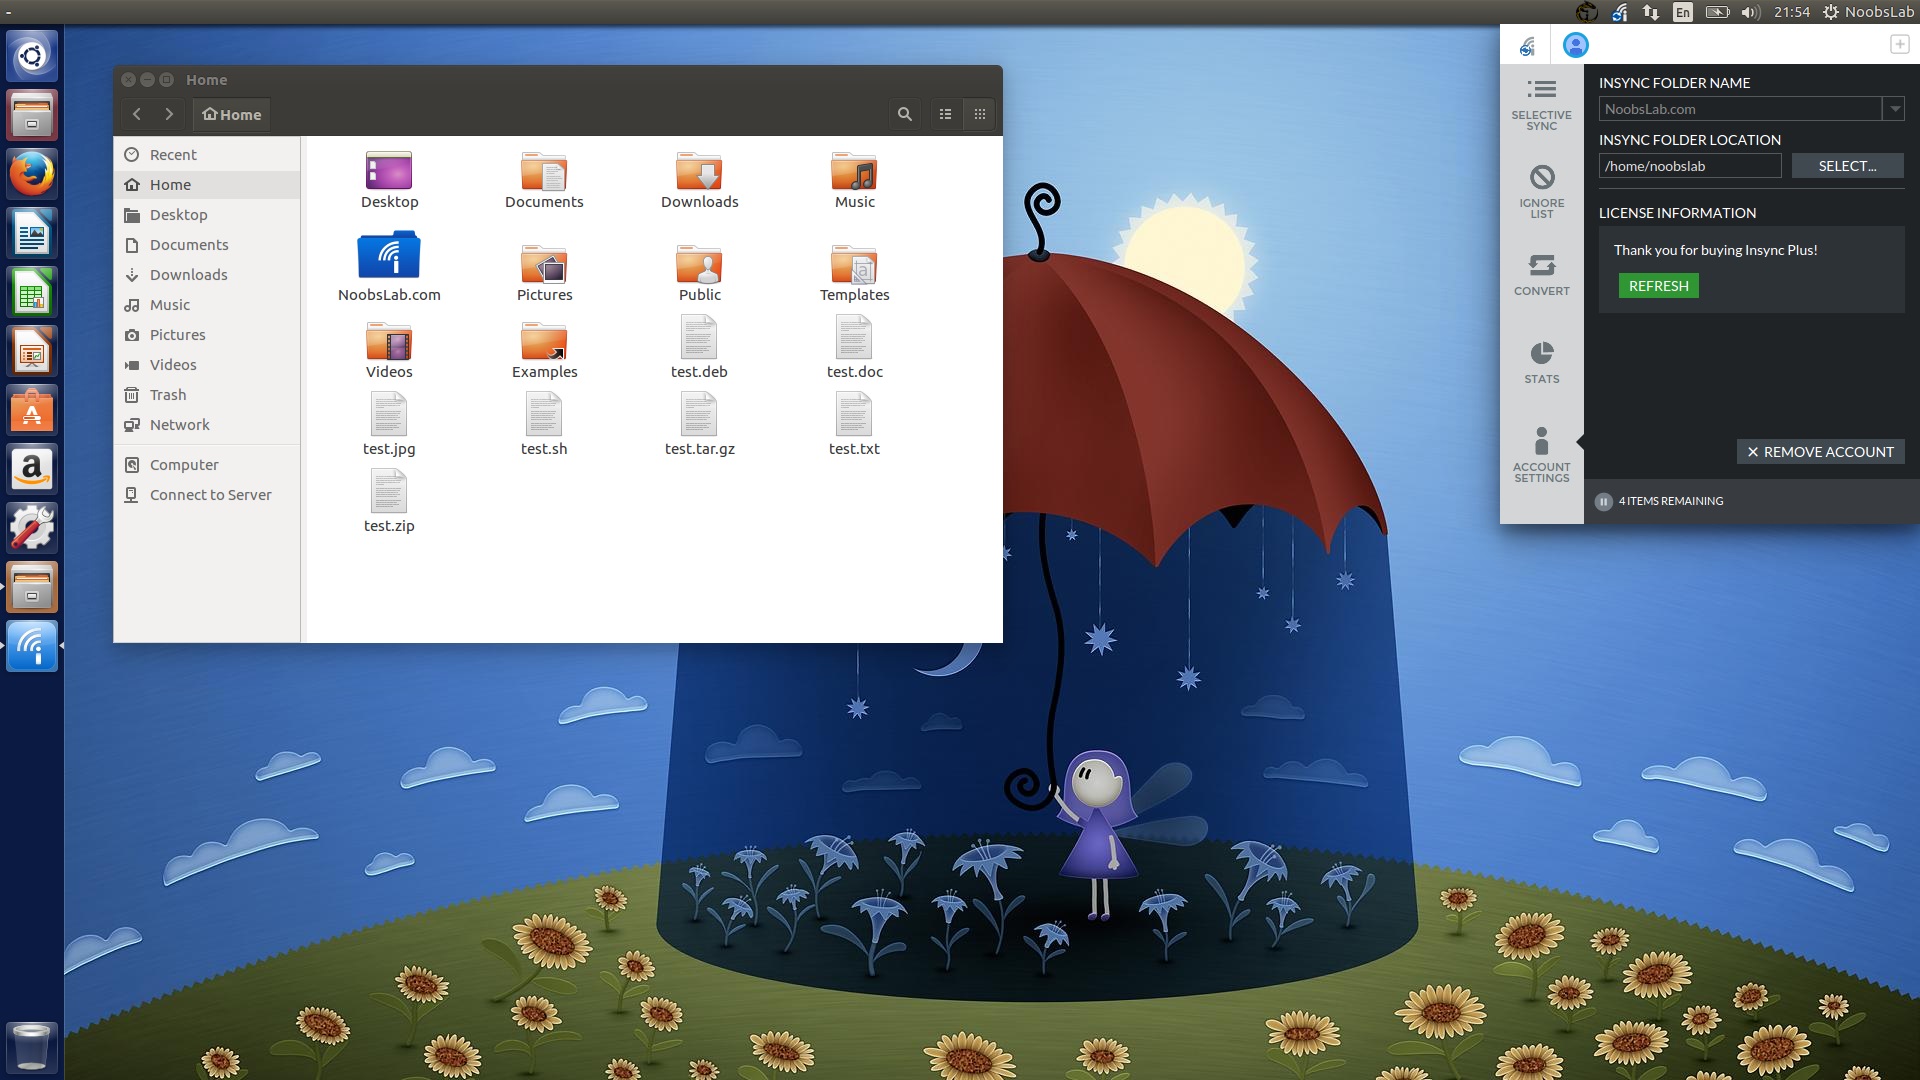Click the Refresh button under License Information
This screenshot has width=1920, height=1080.
click(1658, 286)
